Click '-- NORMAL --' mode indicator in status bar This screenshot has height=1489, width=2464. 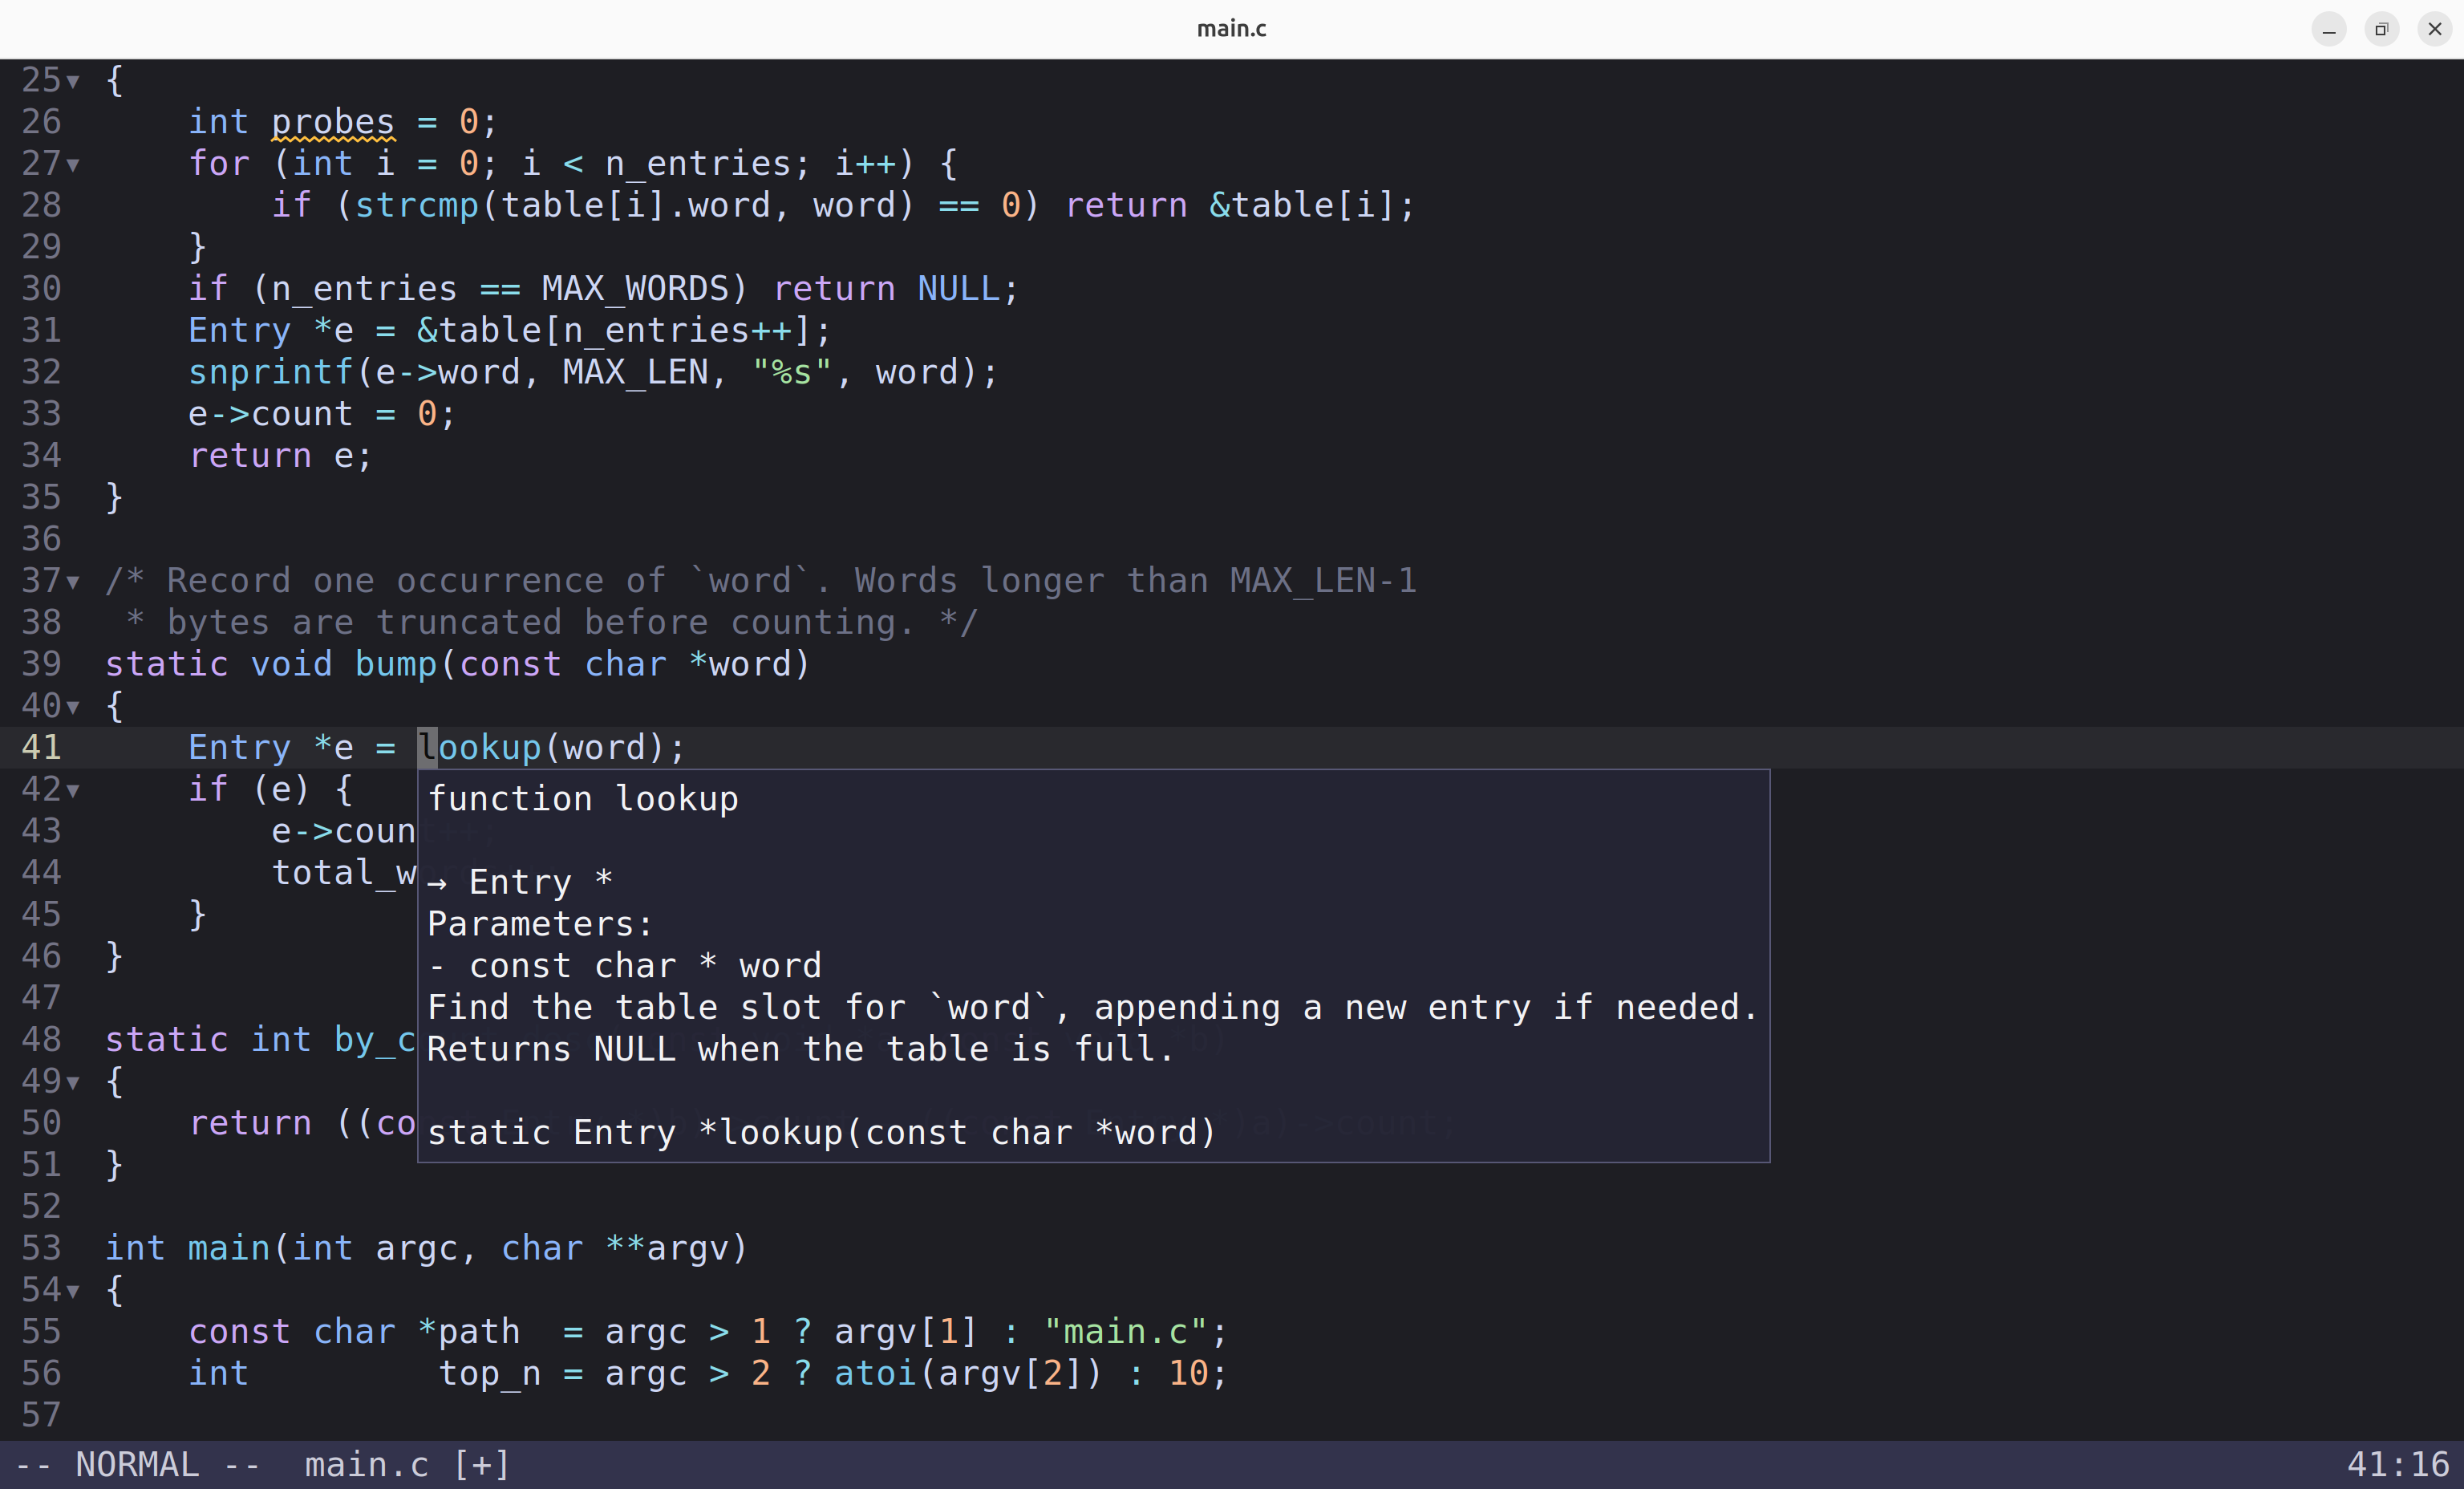[x=138, y=1465]
